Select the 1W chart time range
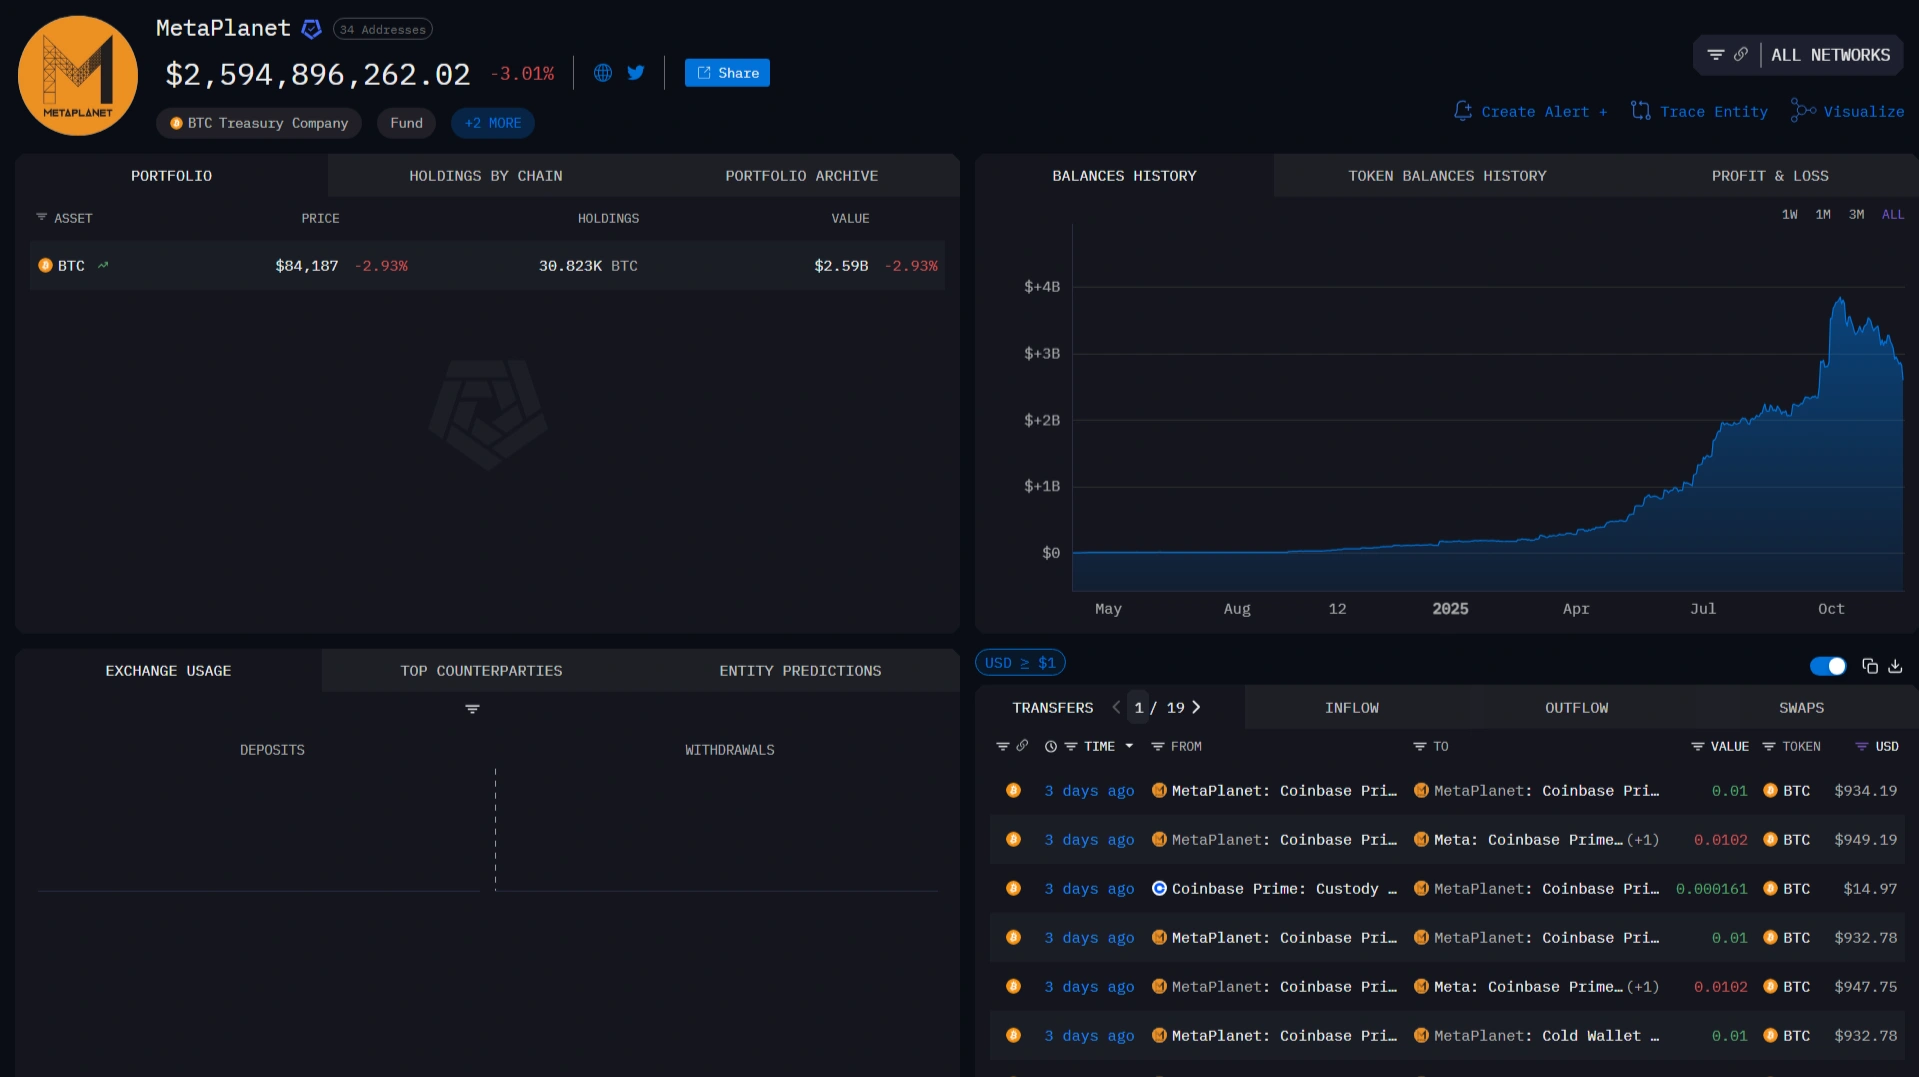This screenshot has width=1919, height=1077. pos(1789,215)
